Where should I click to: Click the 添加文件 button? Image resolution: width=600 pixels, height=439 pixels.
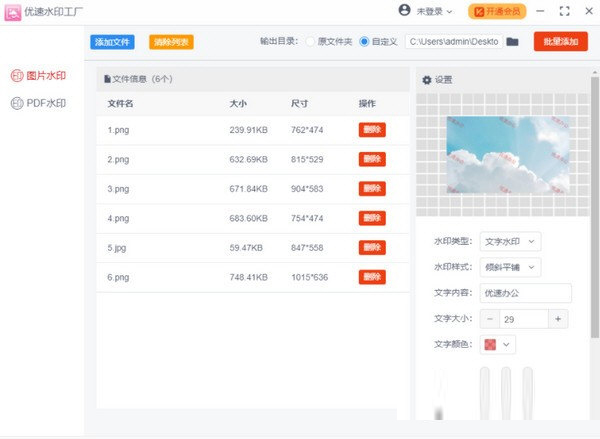pyautogui.click(x=112, y=42)
